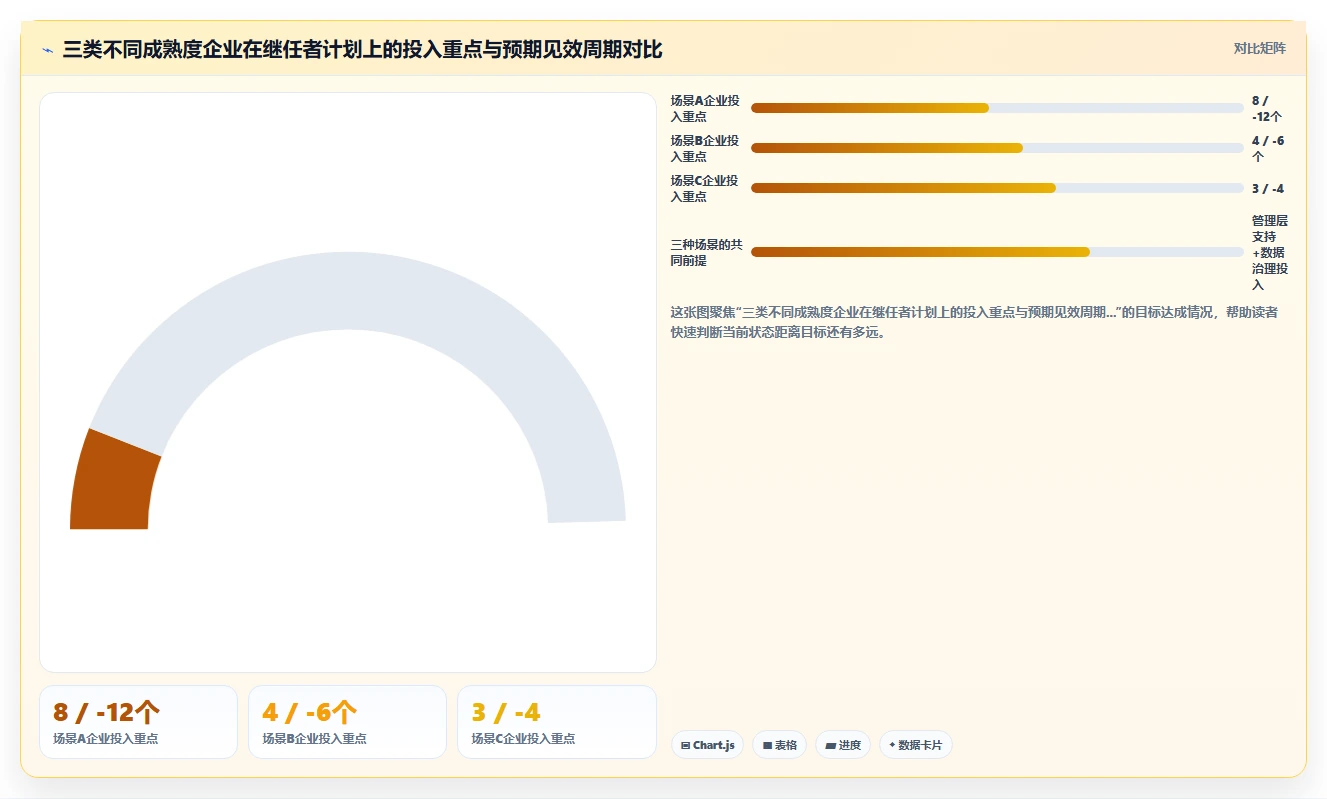
Task: Click the lightning icon beside the title
Action: tap(48, 50)
